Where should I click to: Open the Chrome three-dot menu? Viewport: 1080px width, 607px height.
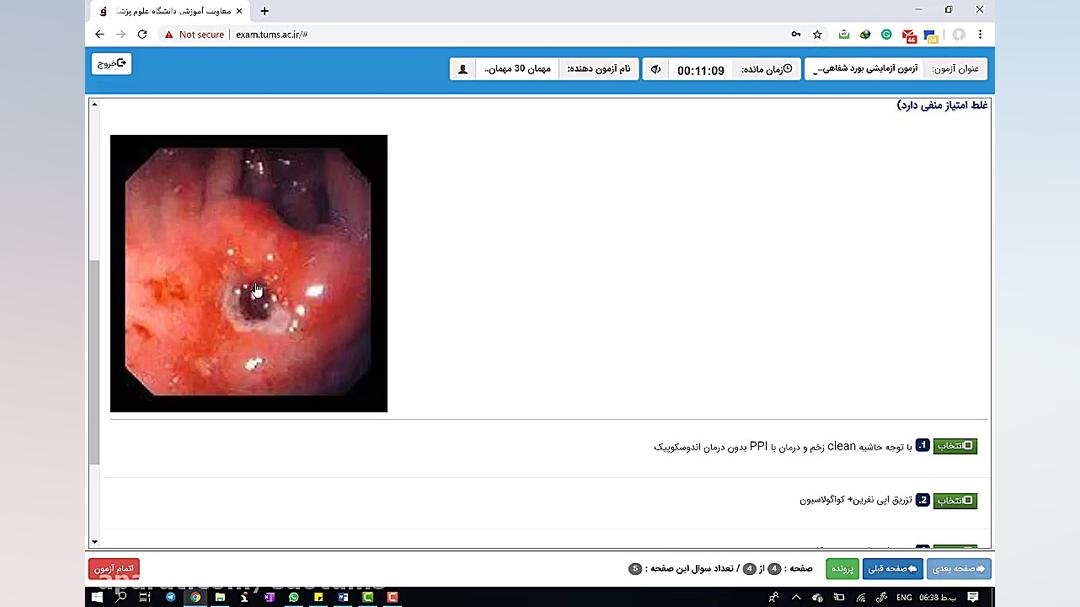[x=980, y=34]
